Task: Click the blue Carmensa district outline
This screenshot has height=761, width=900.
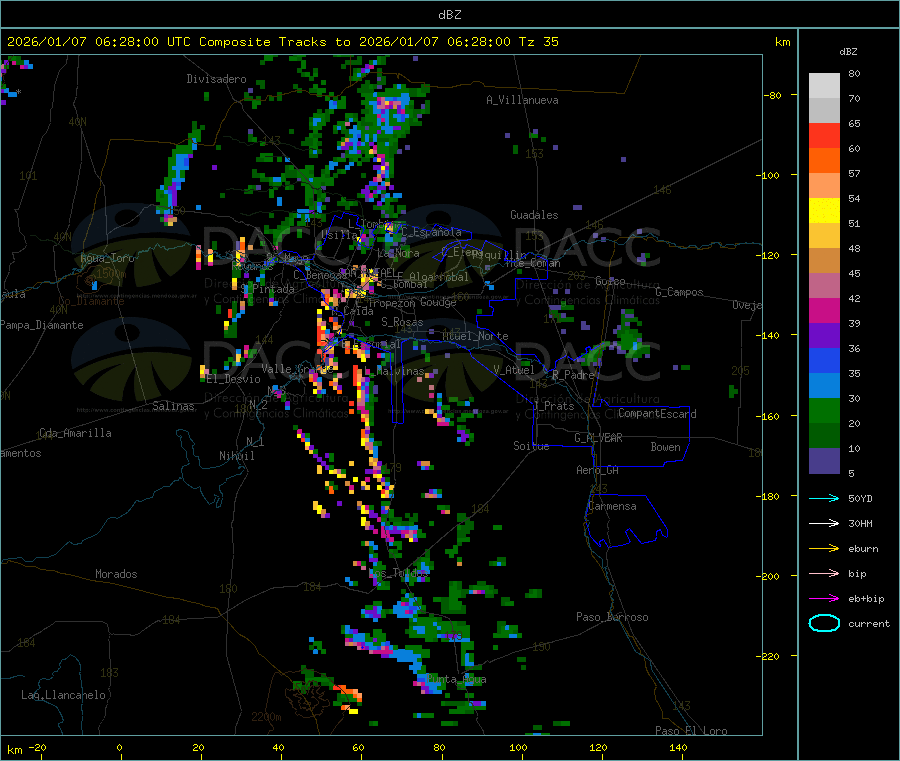Action: pos(626,520)
